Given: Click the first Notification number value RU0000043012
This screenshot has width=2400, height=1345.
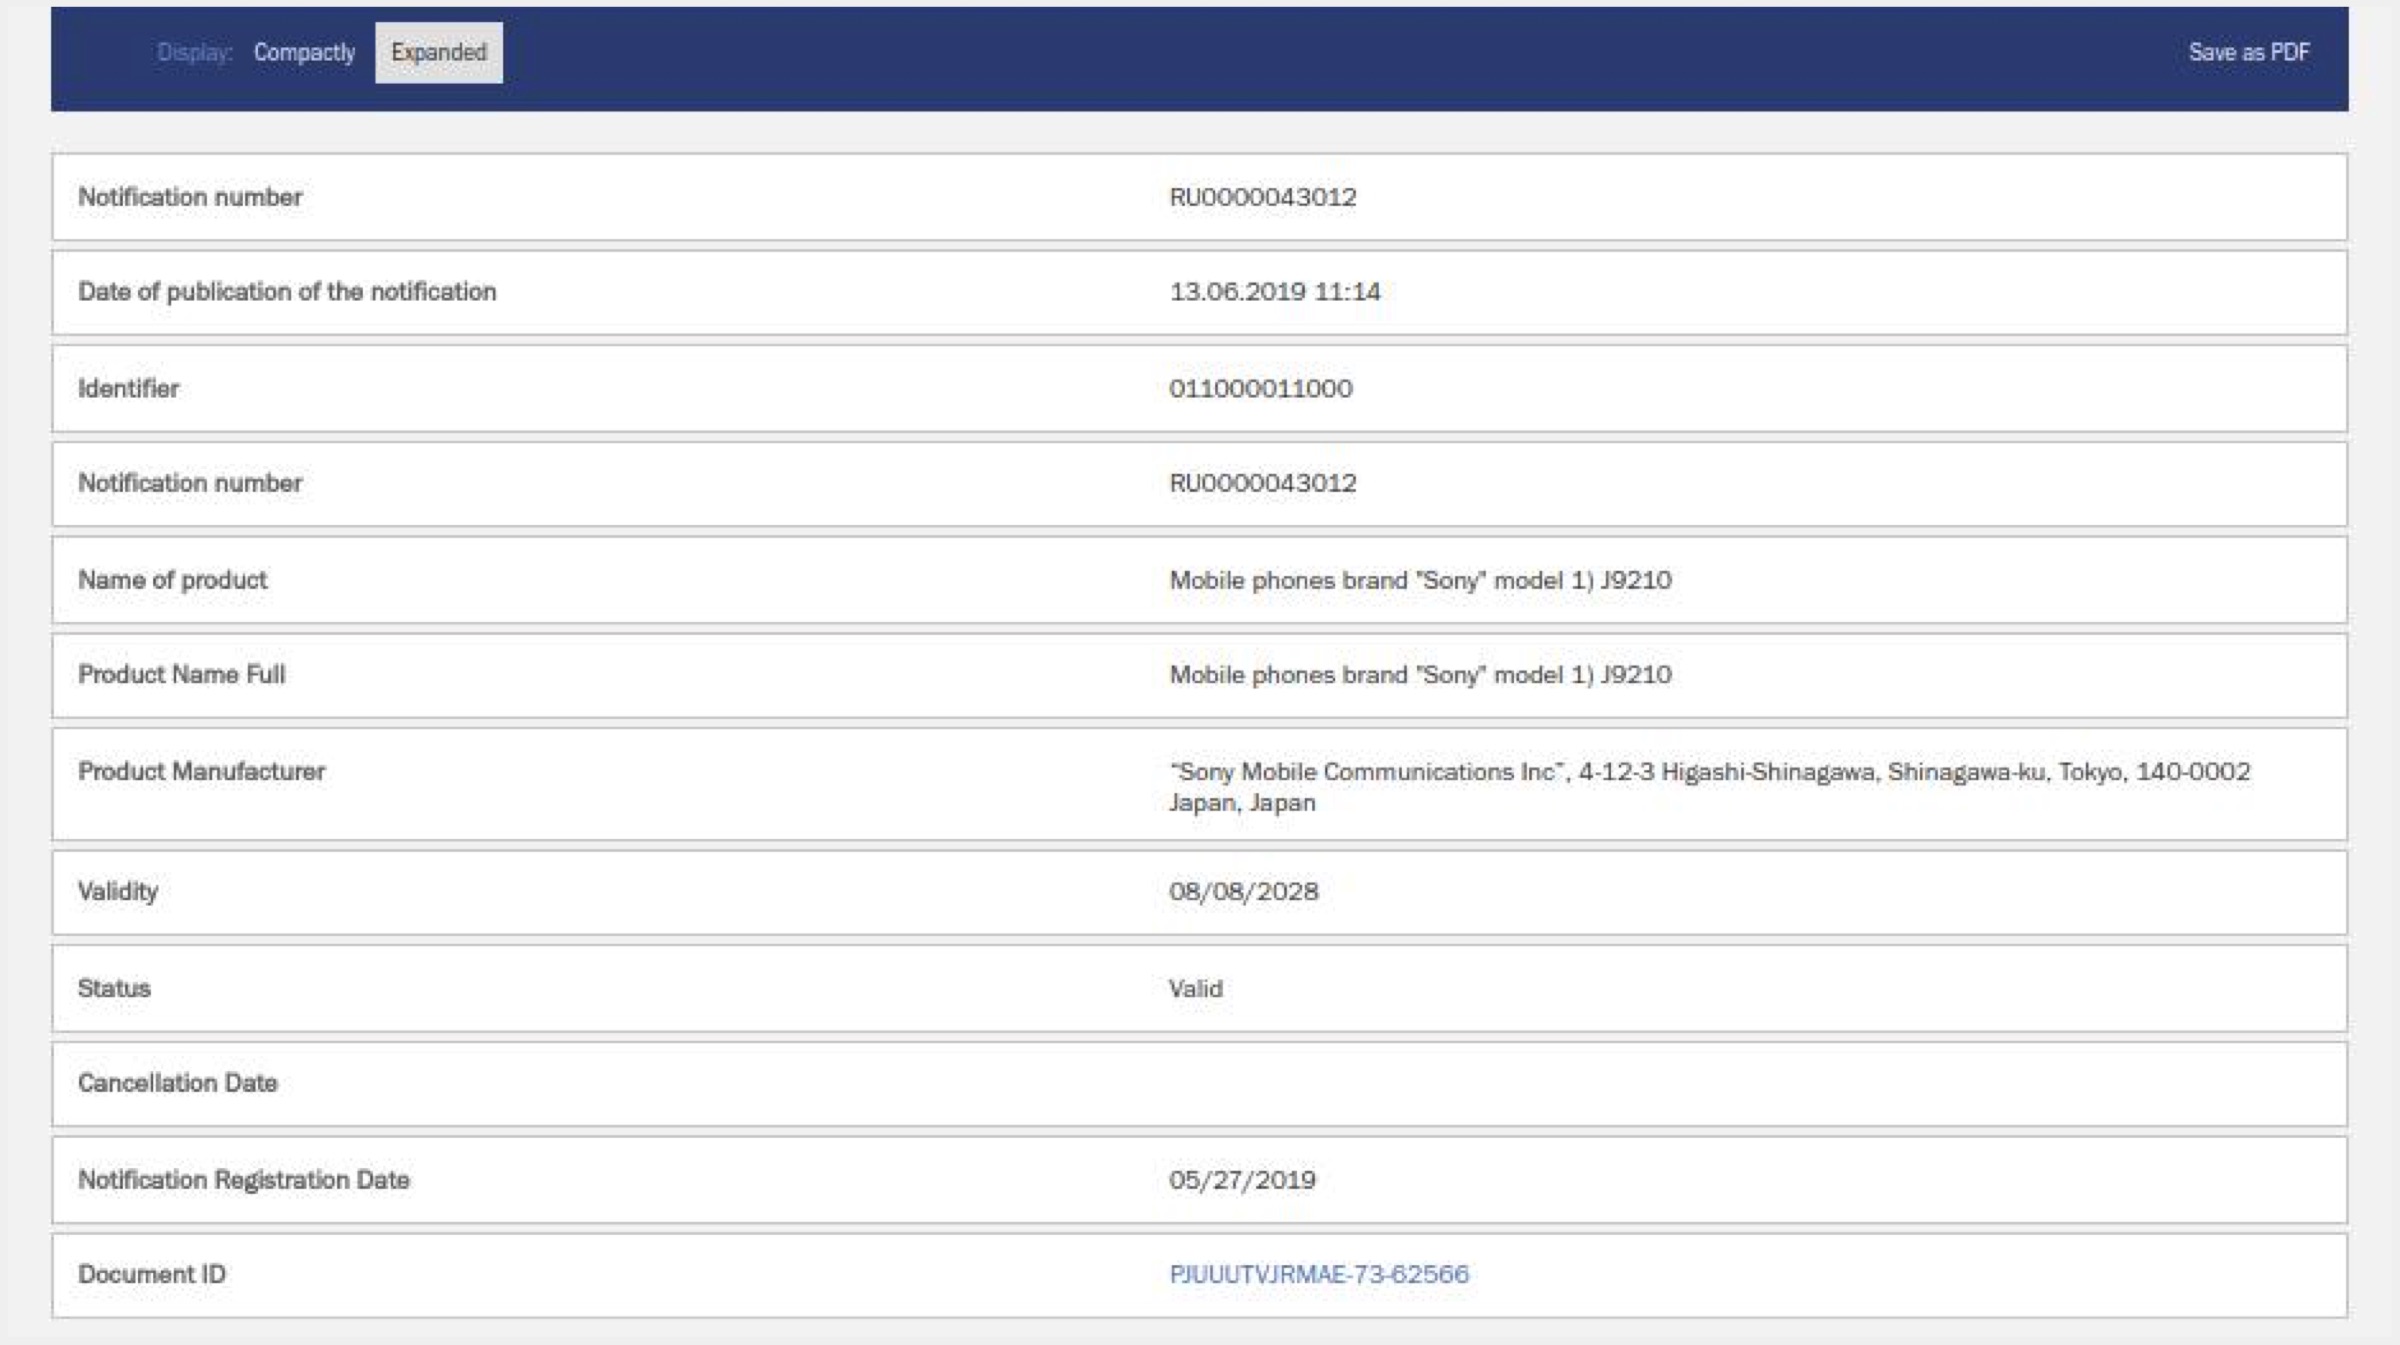Looking at the screenshot, I should pos(1262,197).
